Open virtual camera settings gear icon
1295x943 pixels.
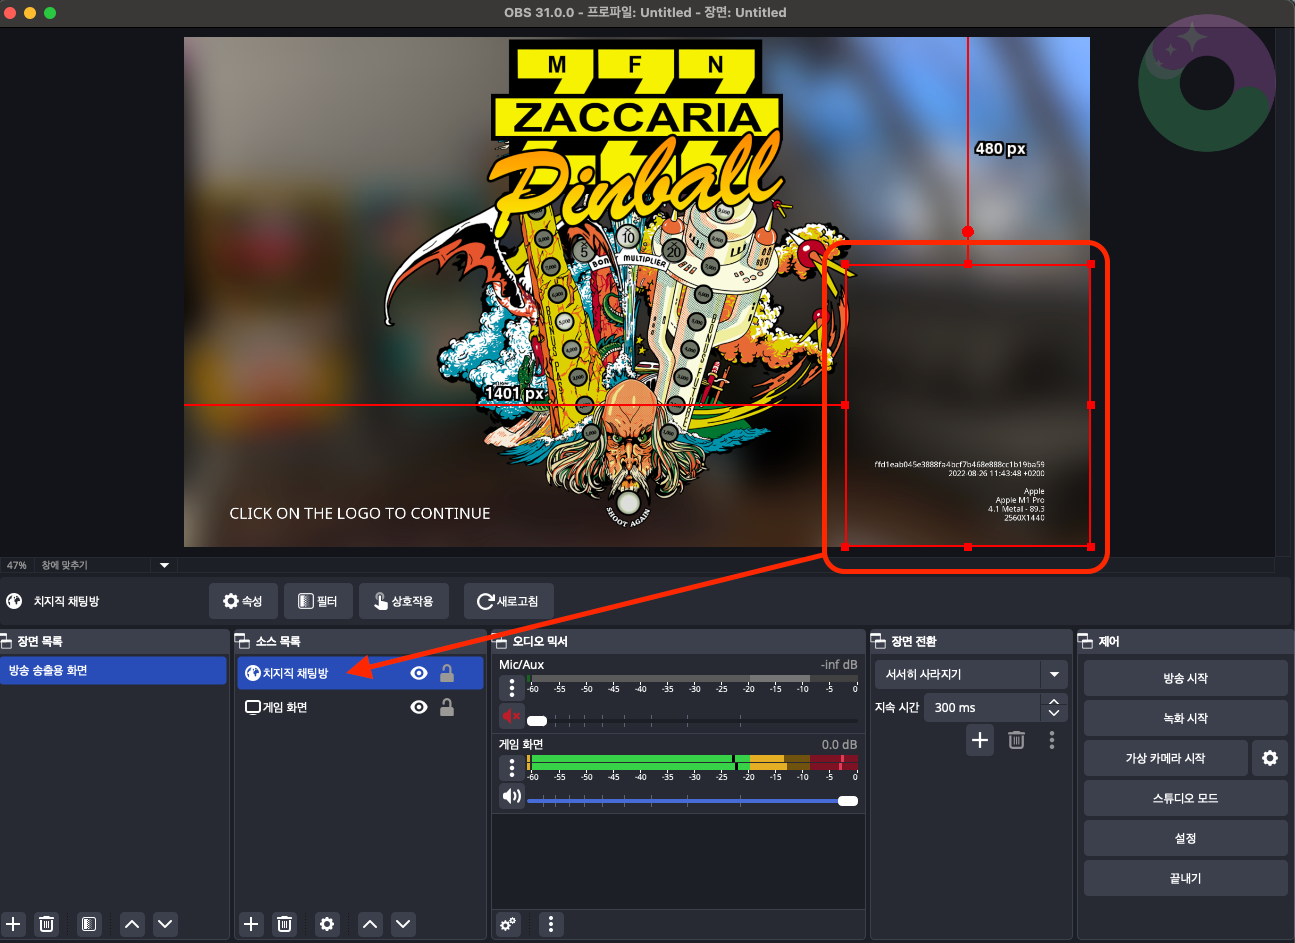click(1270, 758)
